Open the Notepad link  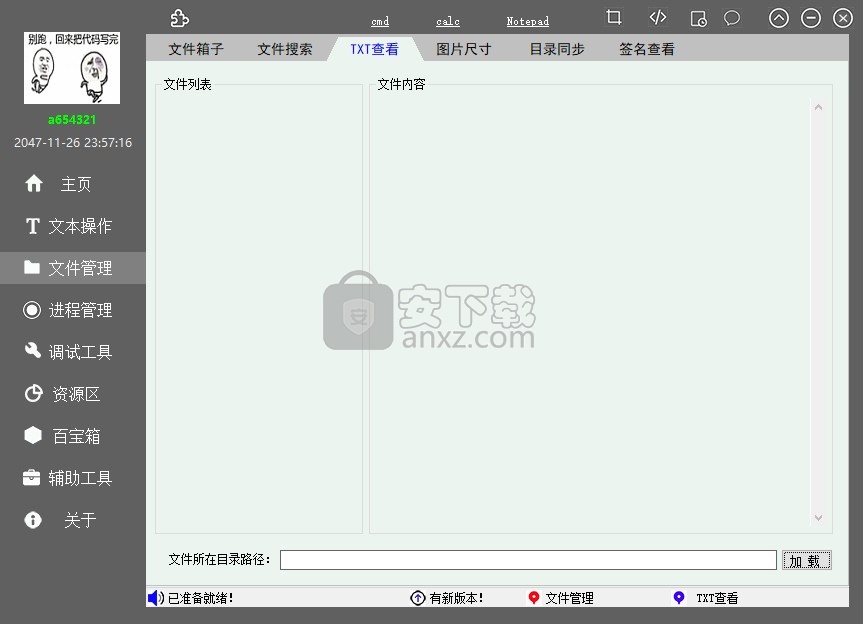527,21
